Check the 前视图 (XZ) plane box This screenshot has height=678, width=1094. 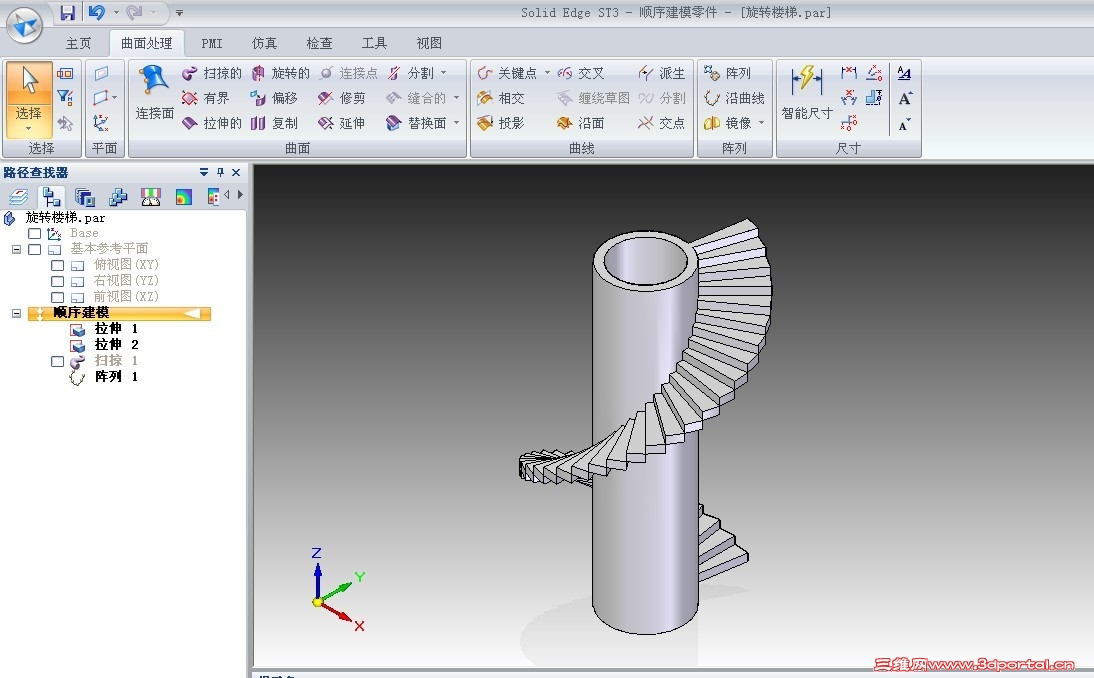pyautogui.click(x=57, y=297)
